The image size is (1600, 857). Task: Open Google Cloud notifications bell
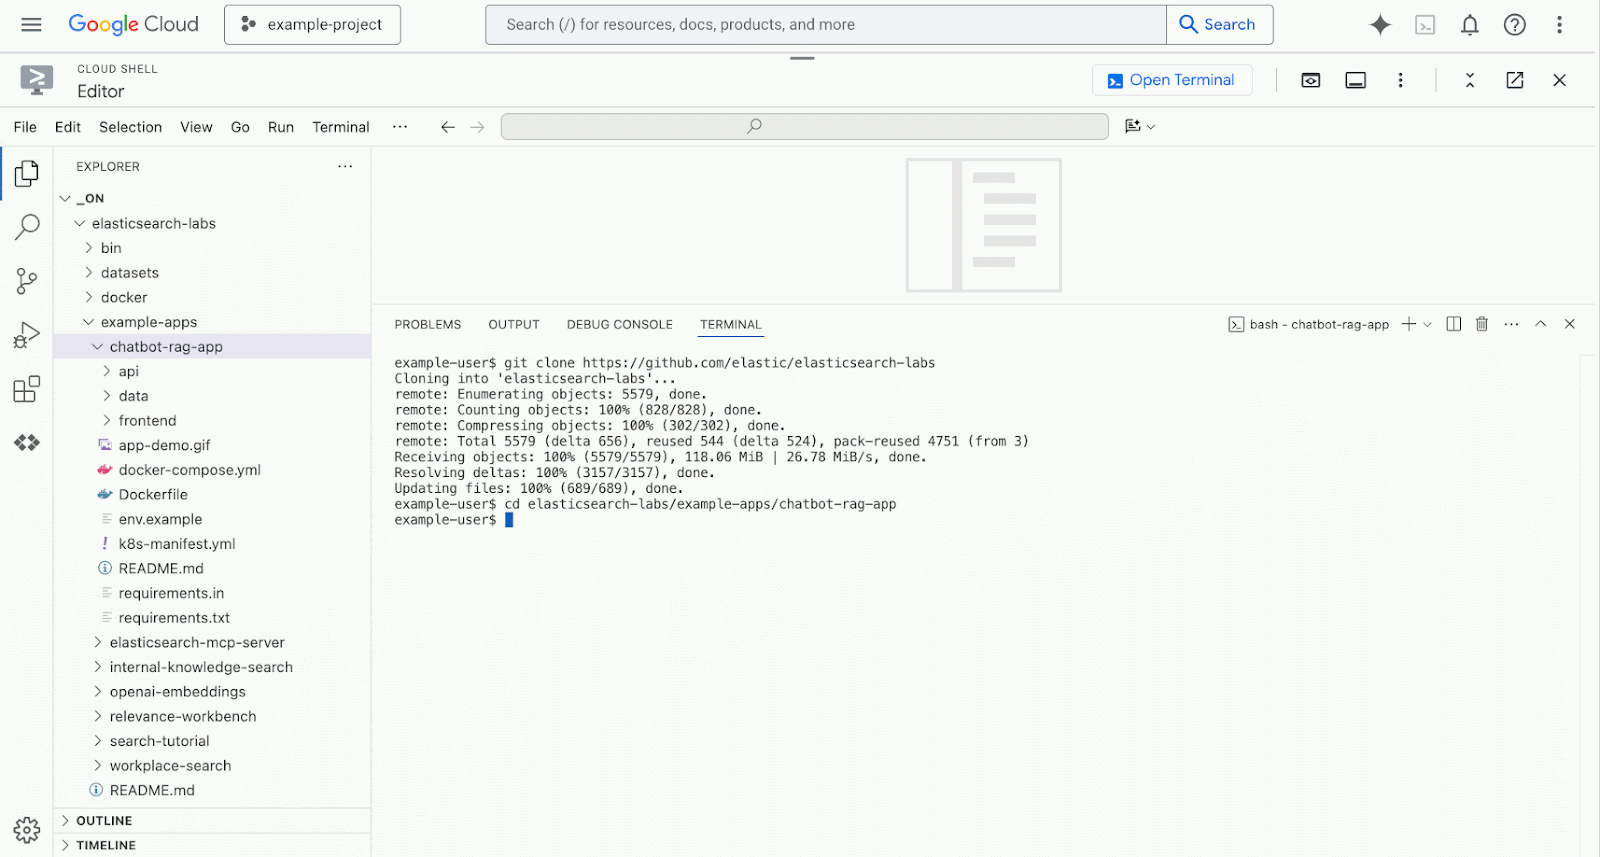(1469, 25)
